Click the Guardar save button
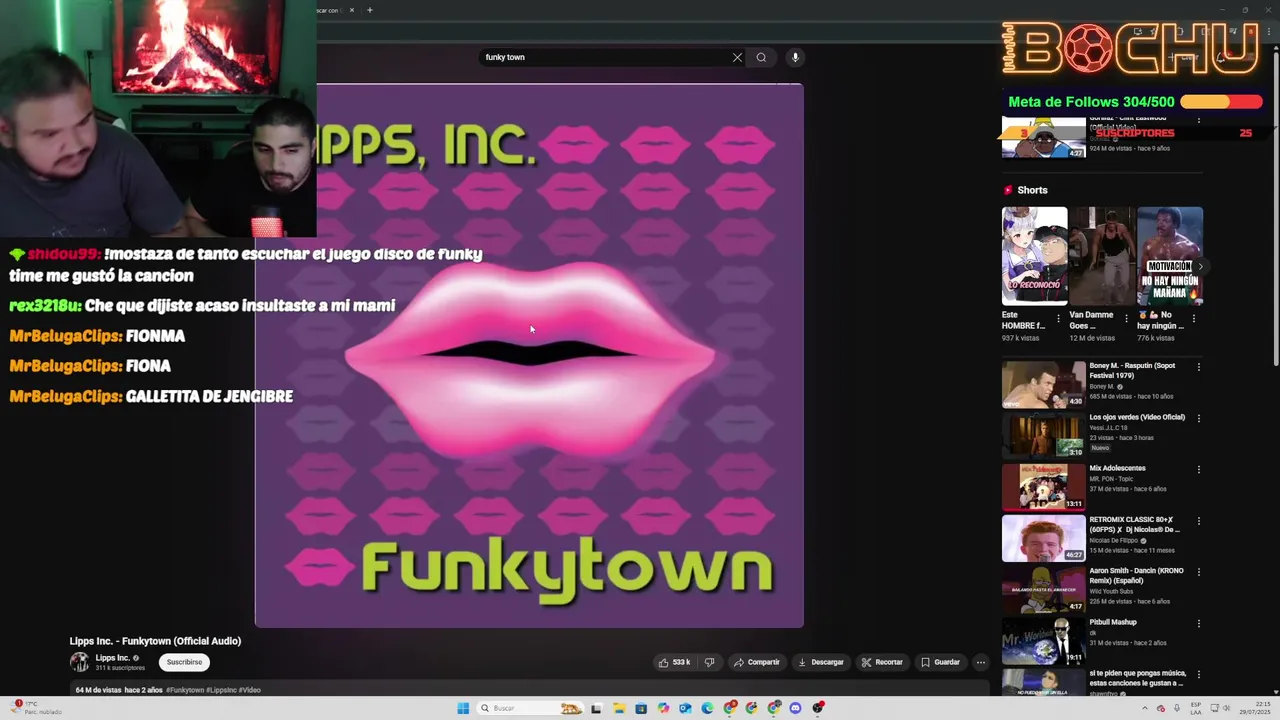This screenshot has width=1280, height=720. (940, 662)
